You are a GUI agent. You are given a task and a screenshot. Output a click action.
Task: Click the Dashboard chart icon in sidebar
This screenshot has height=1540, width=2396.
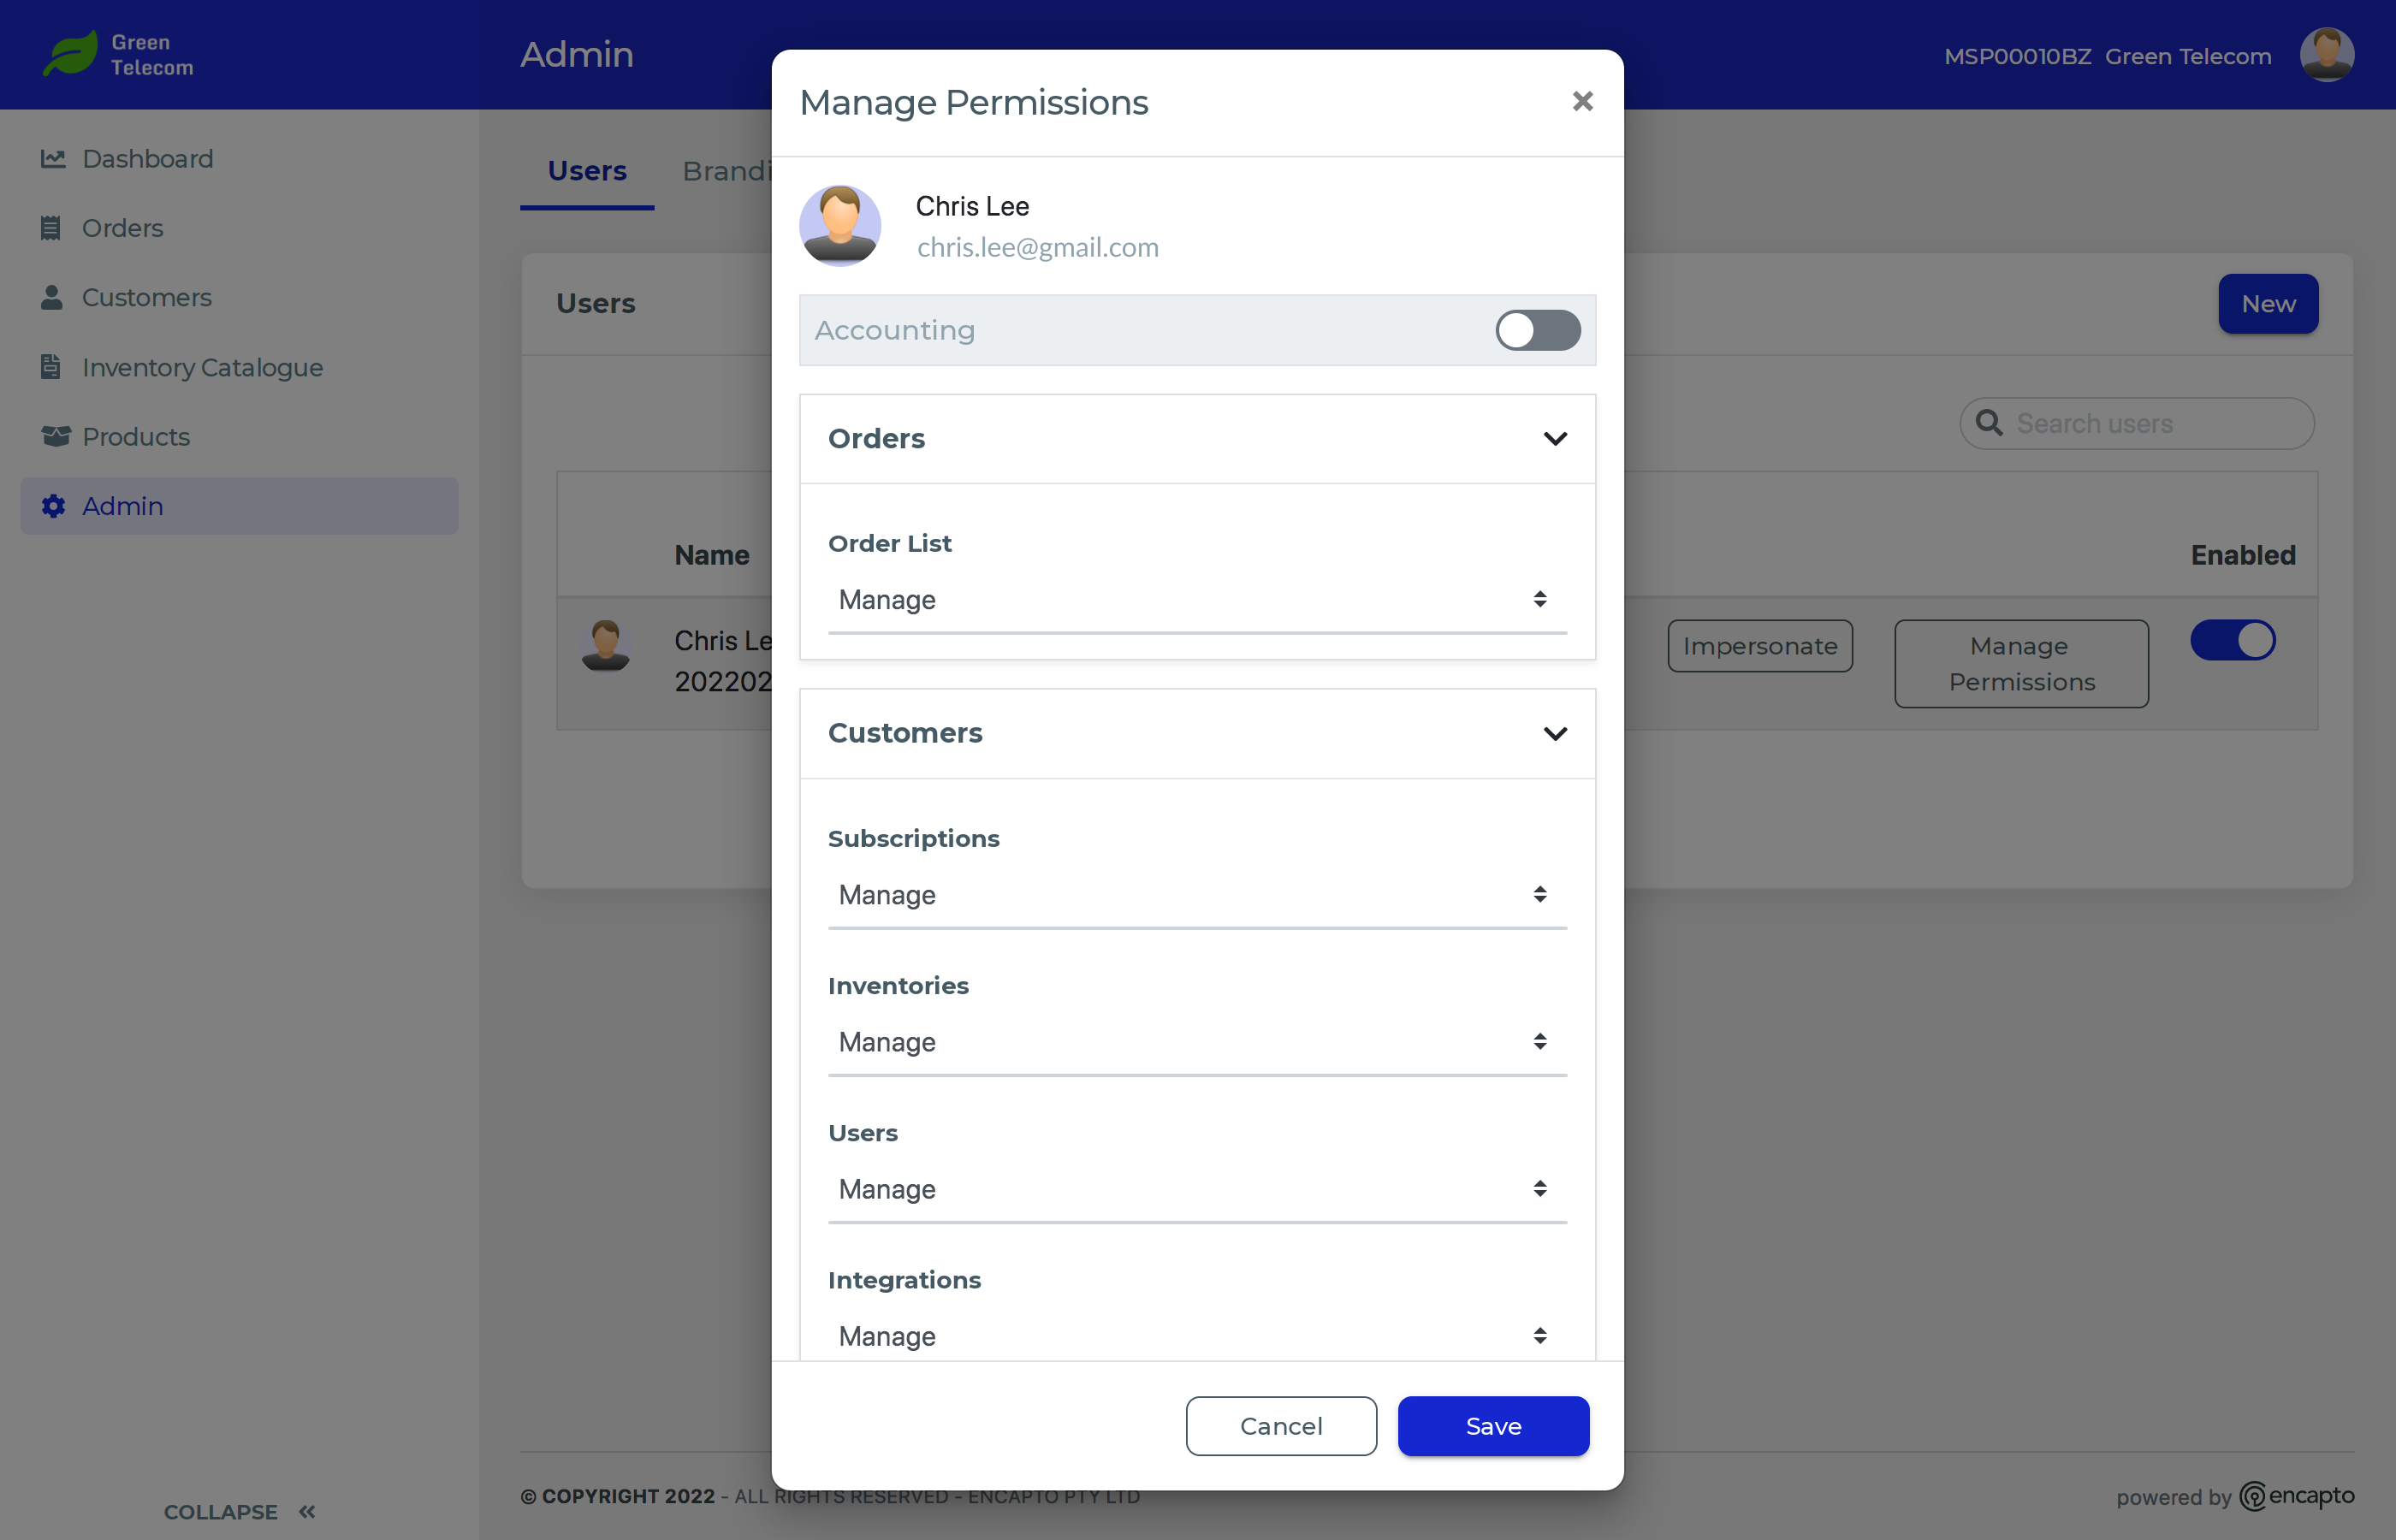point(53,159)
